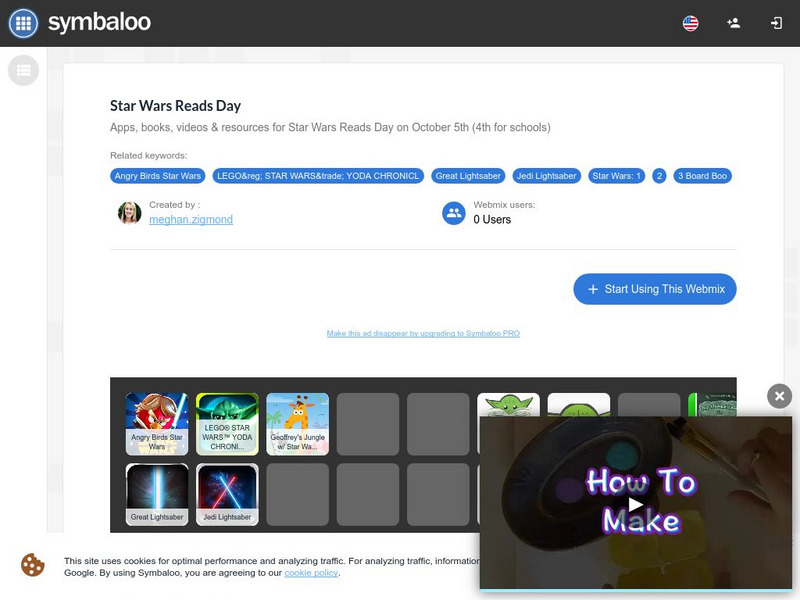Select the Jedi Lightsaber keyword tag
800x600 pixels.
pos(546,176)
